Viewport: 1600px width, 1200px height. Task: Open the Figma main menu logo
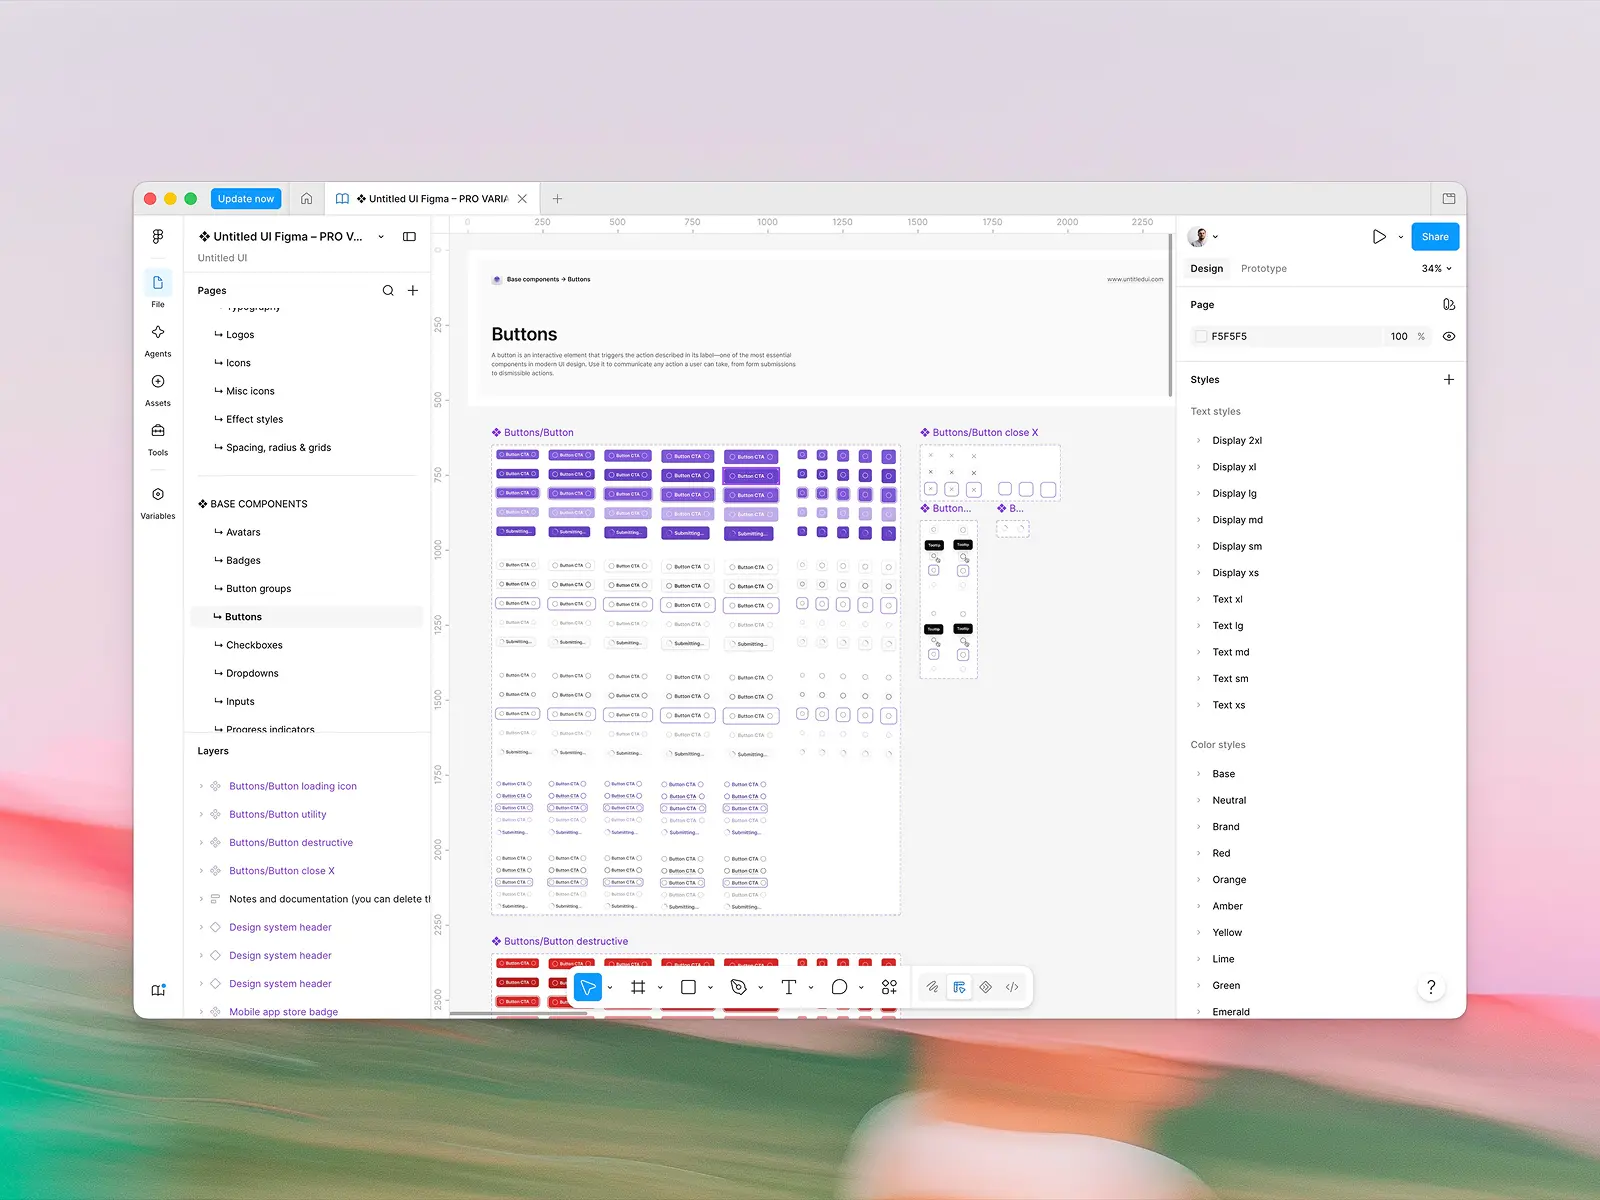158,237
